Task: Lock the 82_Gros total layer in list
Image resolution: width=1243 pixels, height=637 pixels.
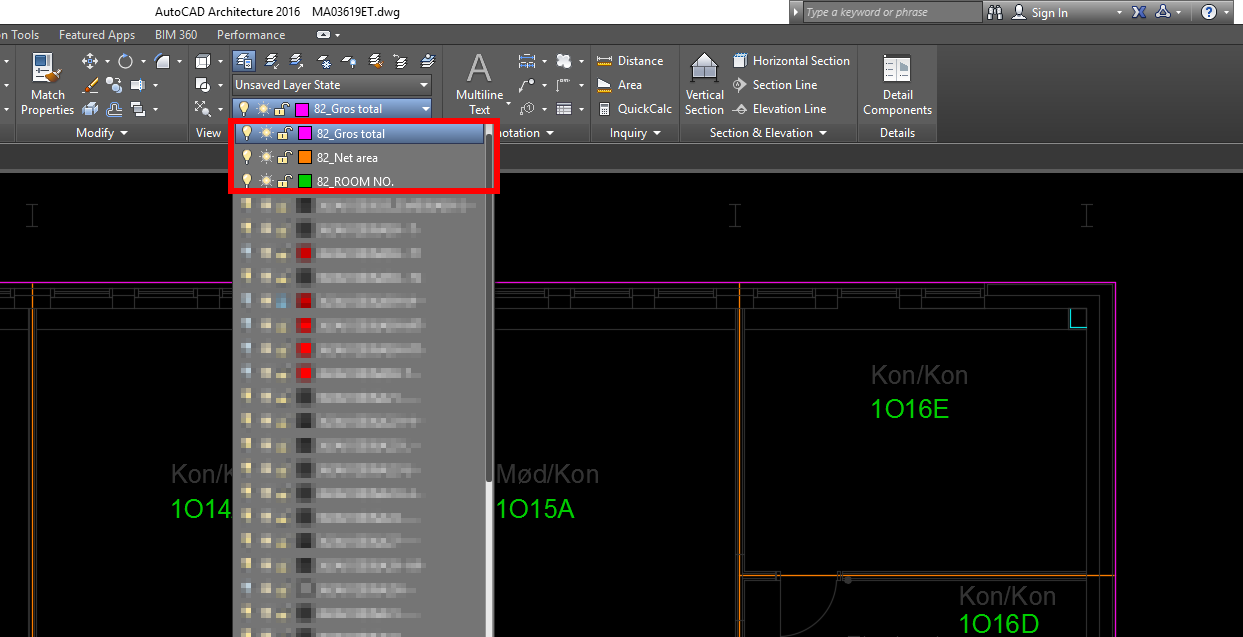Action: pos(284,133)
